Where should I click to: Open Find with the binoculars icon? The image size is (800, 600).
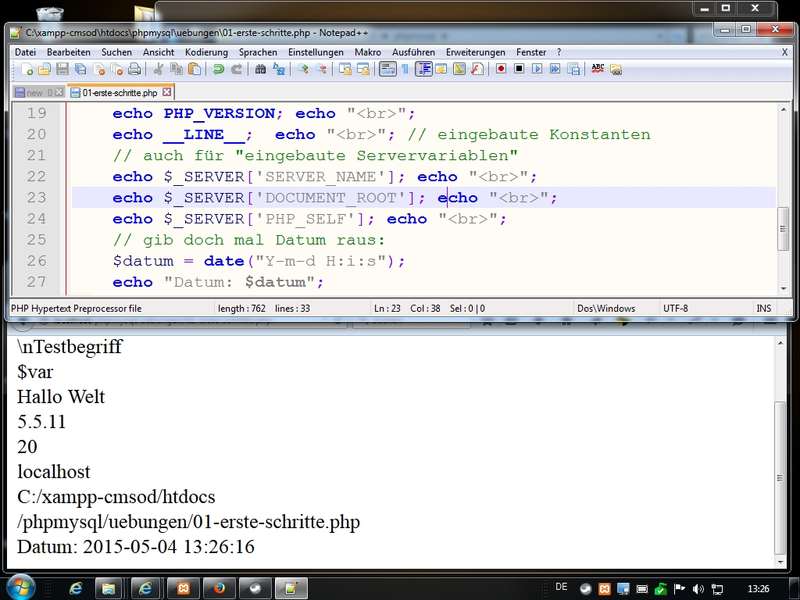[x=260, y=69]
